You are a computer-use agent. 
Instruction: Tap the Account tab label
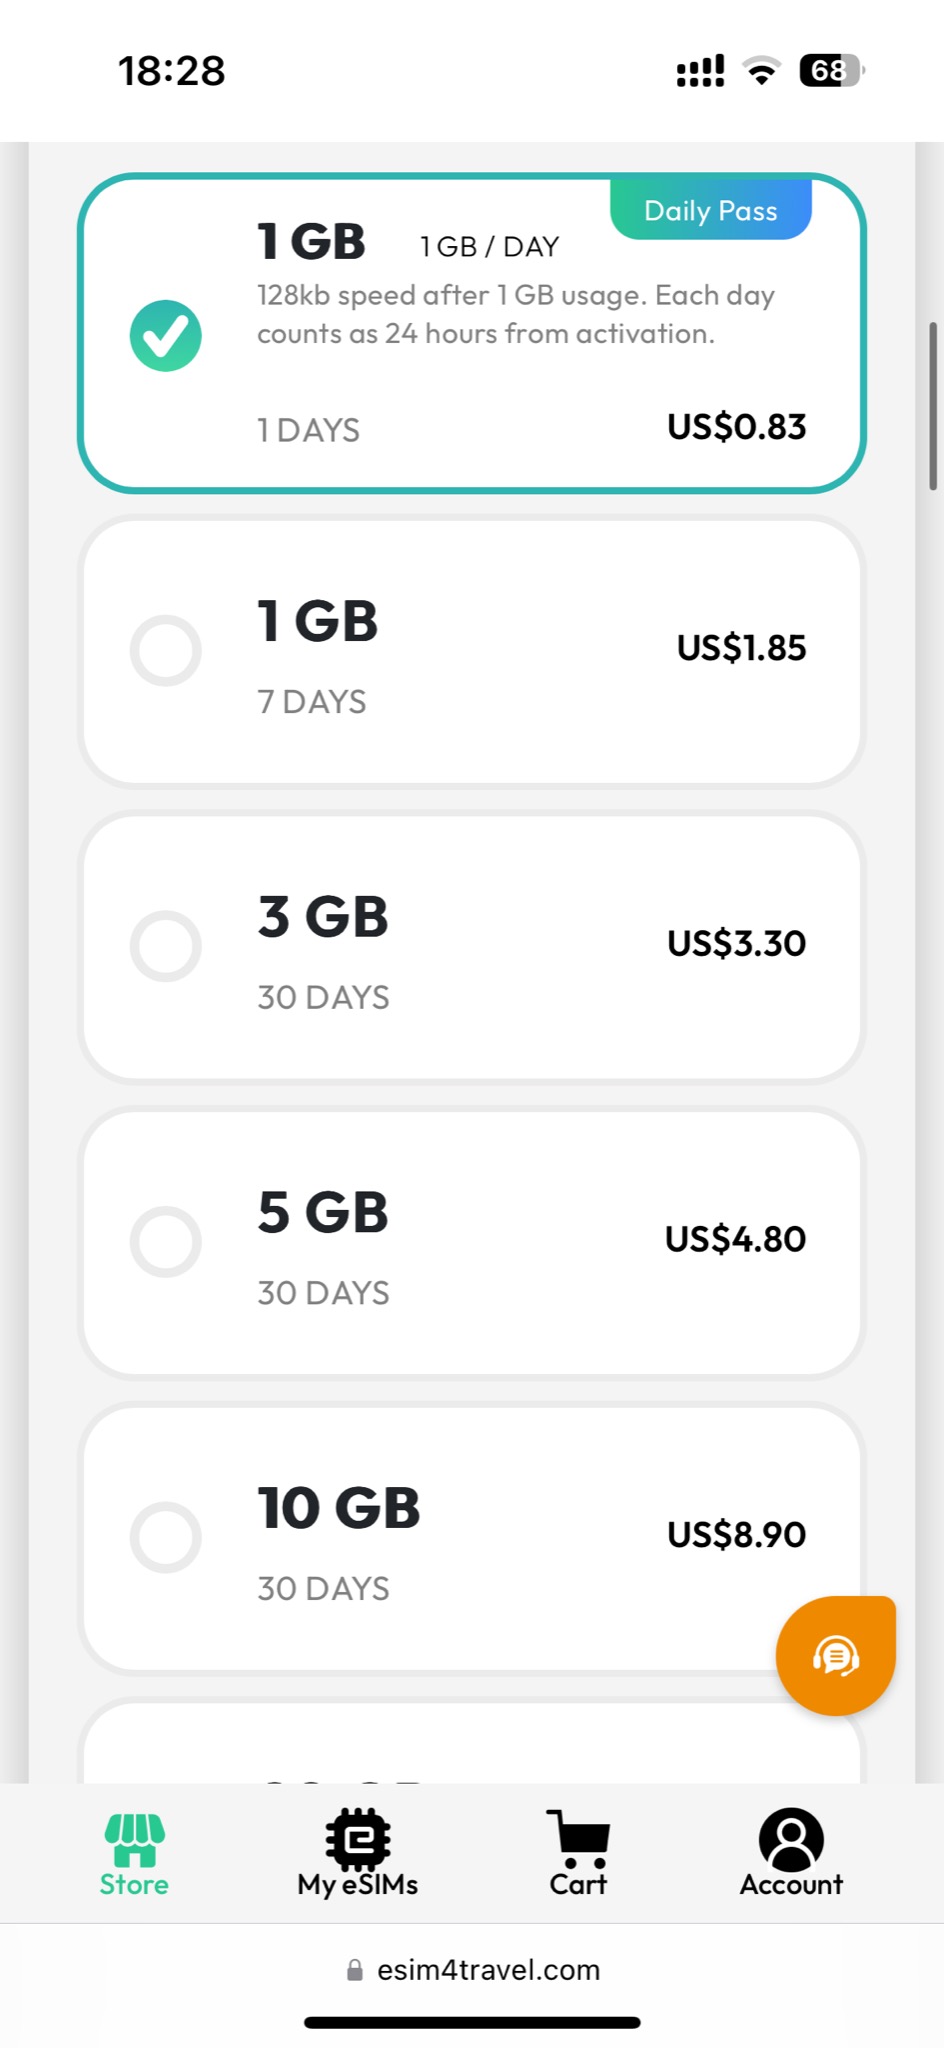791,1885
